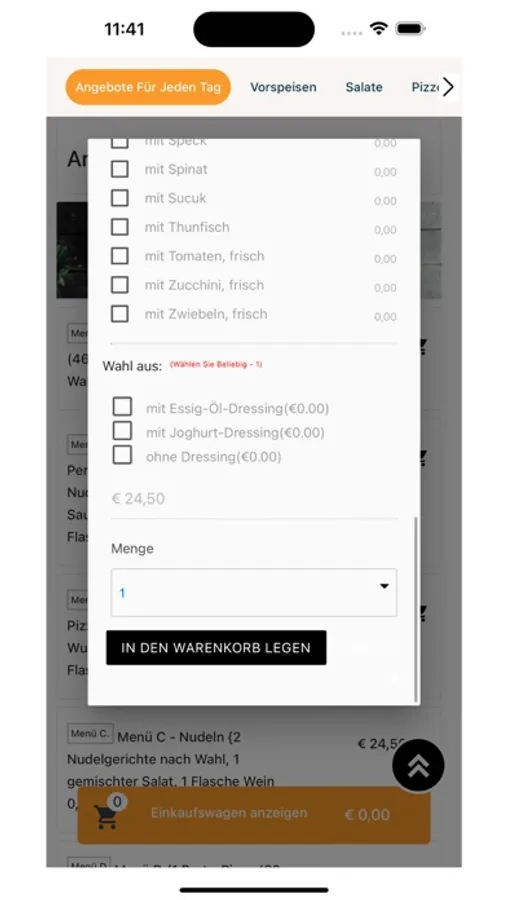507x900 pixels.
Task: Select mit Tomaten, frisch checkbox
Action: click(x=119, y=255)
